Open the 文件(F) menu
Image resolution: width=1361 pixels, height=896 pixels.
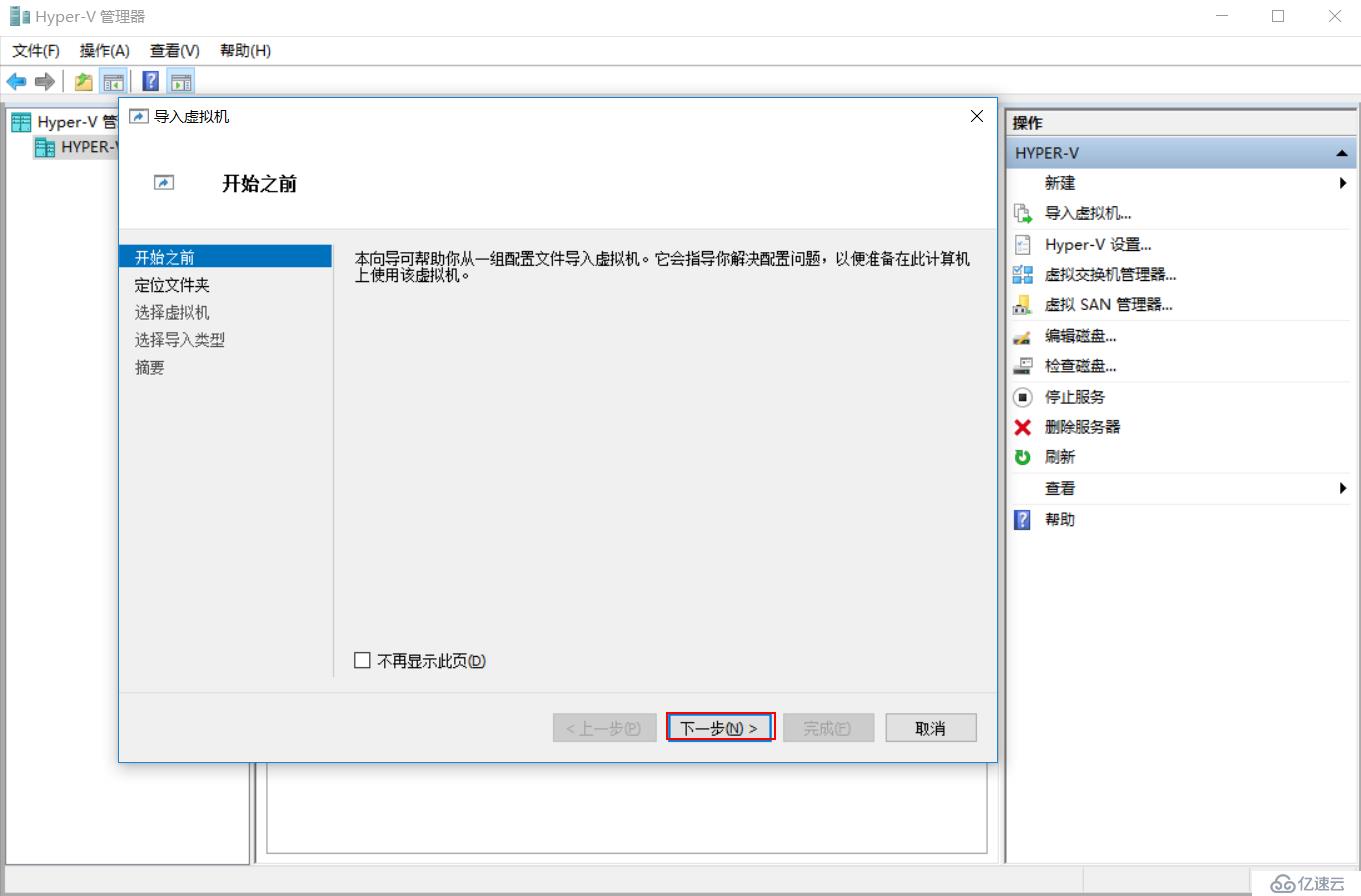coord(36,51)
